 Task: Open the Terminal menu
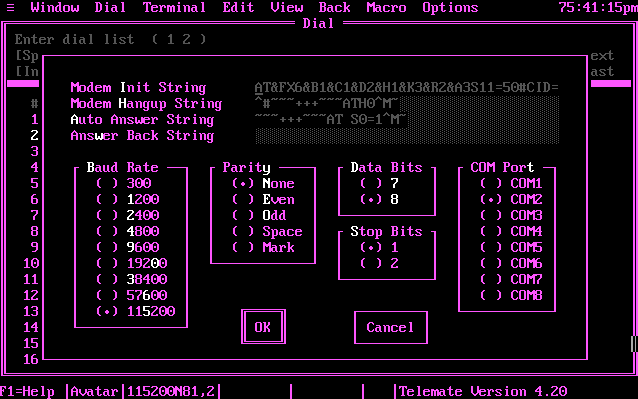174,8
